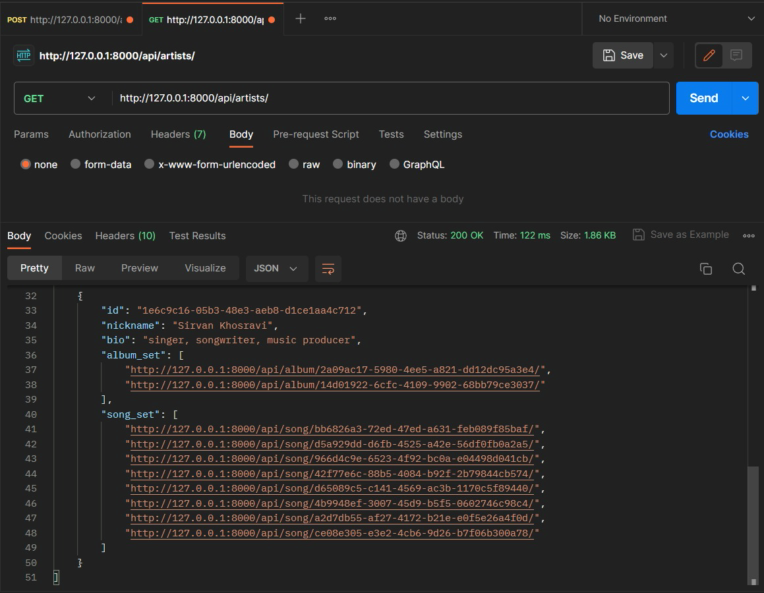Viewport: 764px width, 593px height.
Task: Open song link ending feb089f85baf
Action: click(332, 429)
